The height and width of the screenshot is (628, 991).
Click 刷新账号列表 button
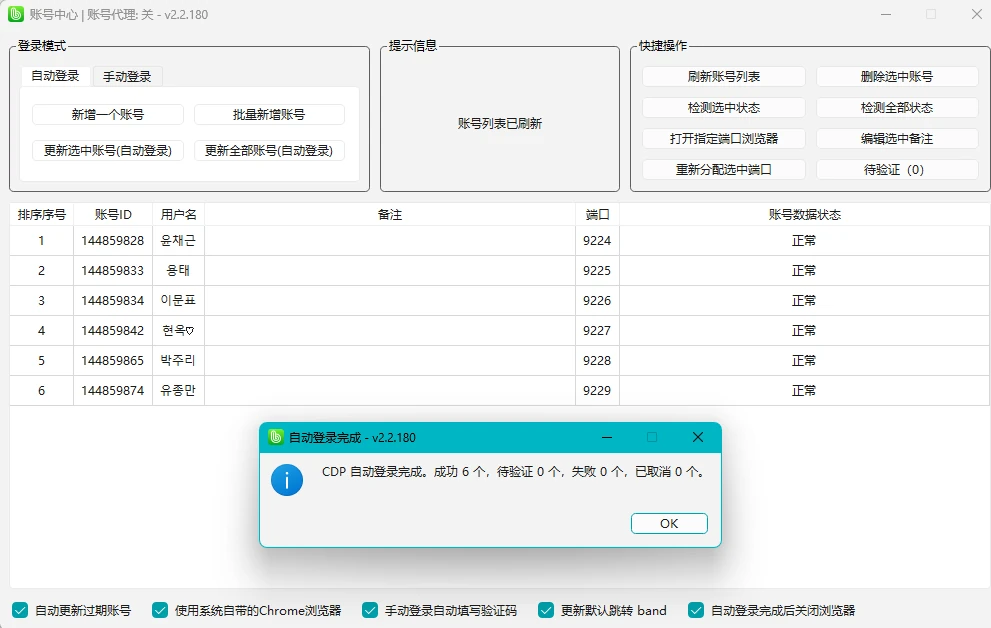click(x=724, y=76)
